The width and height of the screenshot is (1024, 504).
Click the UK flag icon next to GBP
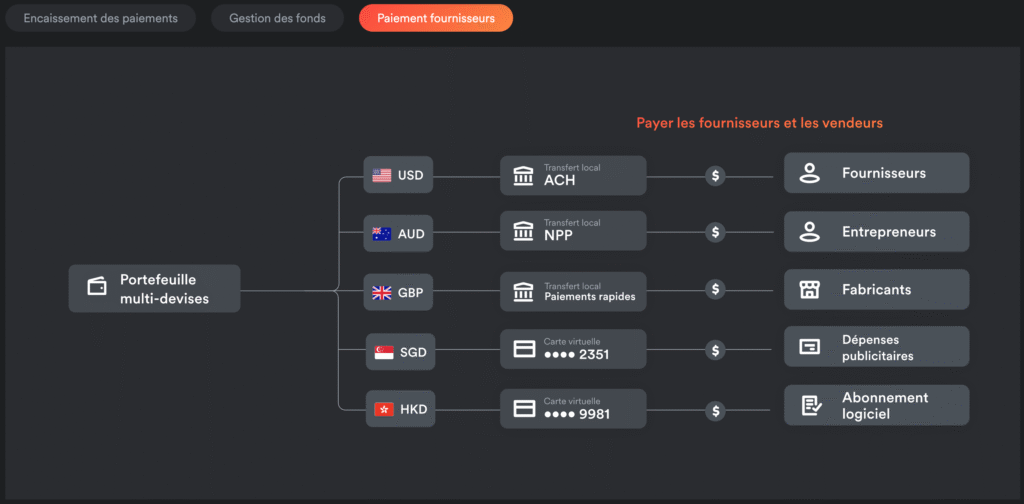[382, 292]
